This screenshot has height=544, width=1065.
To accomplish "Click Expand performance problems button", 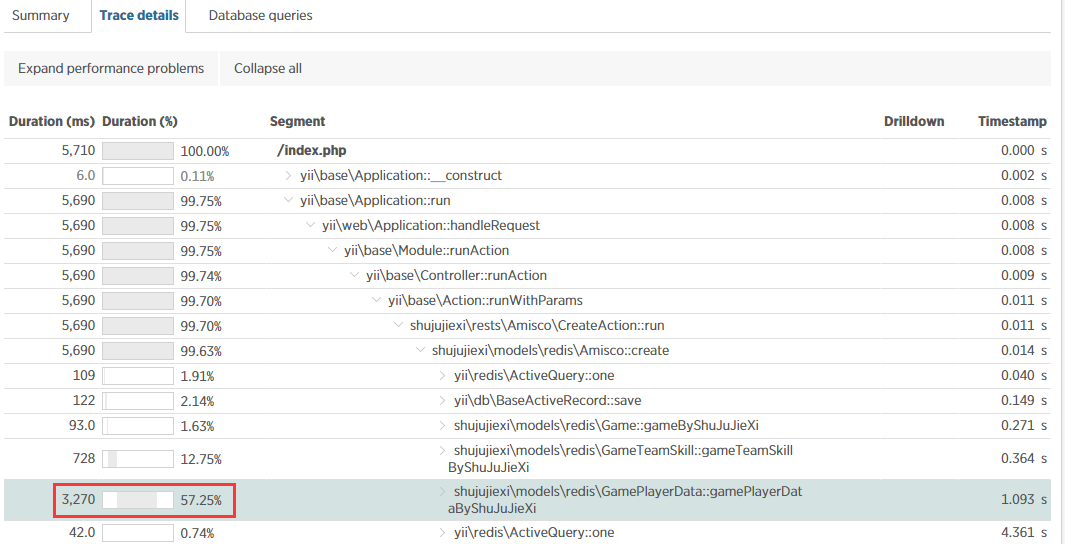I will (x=111, y=69).
